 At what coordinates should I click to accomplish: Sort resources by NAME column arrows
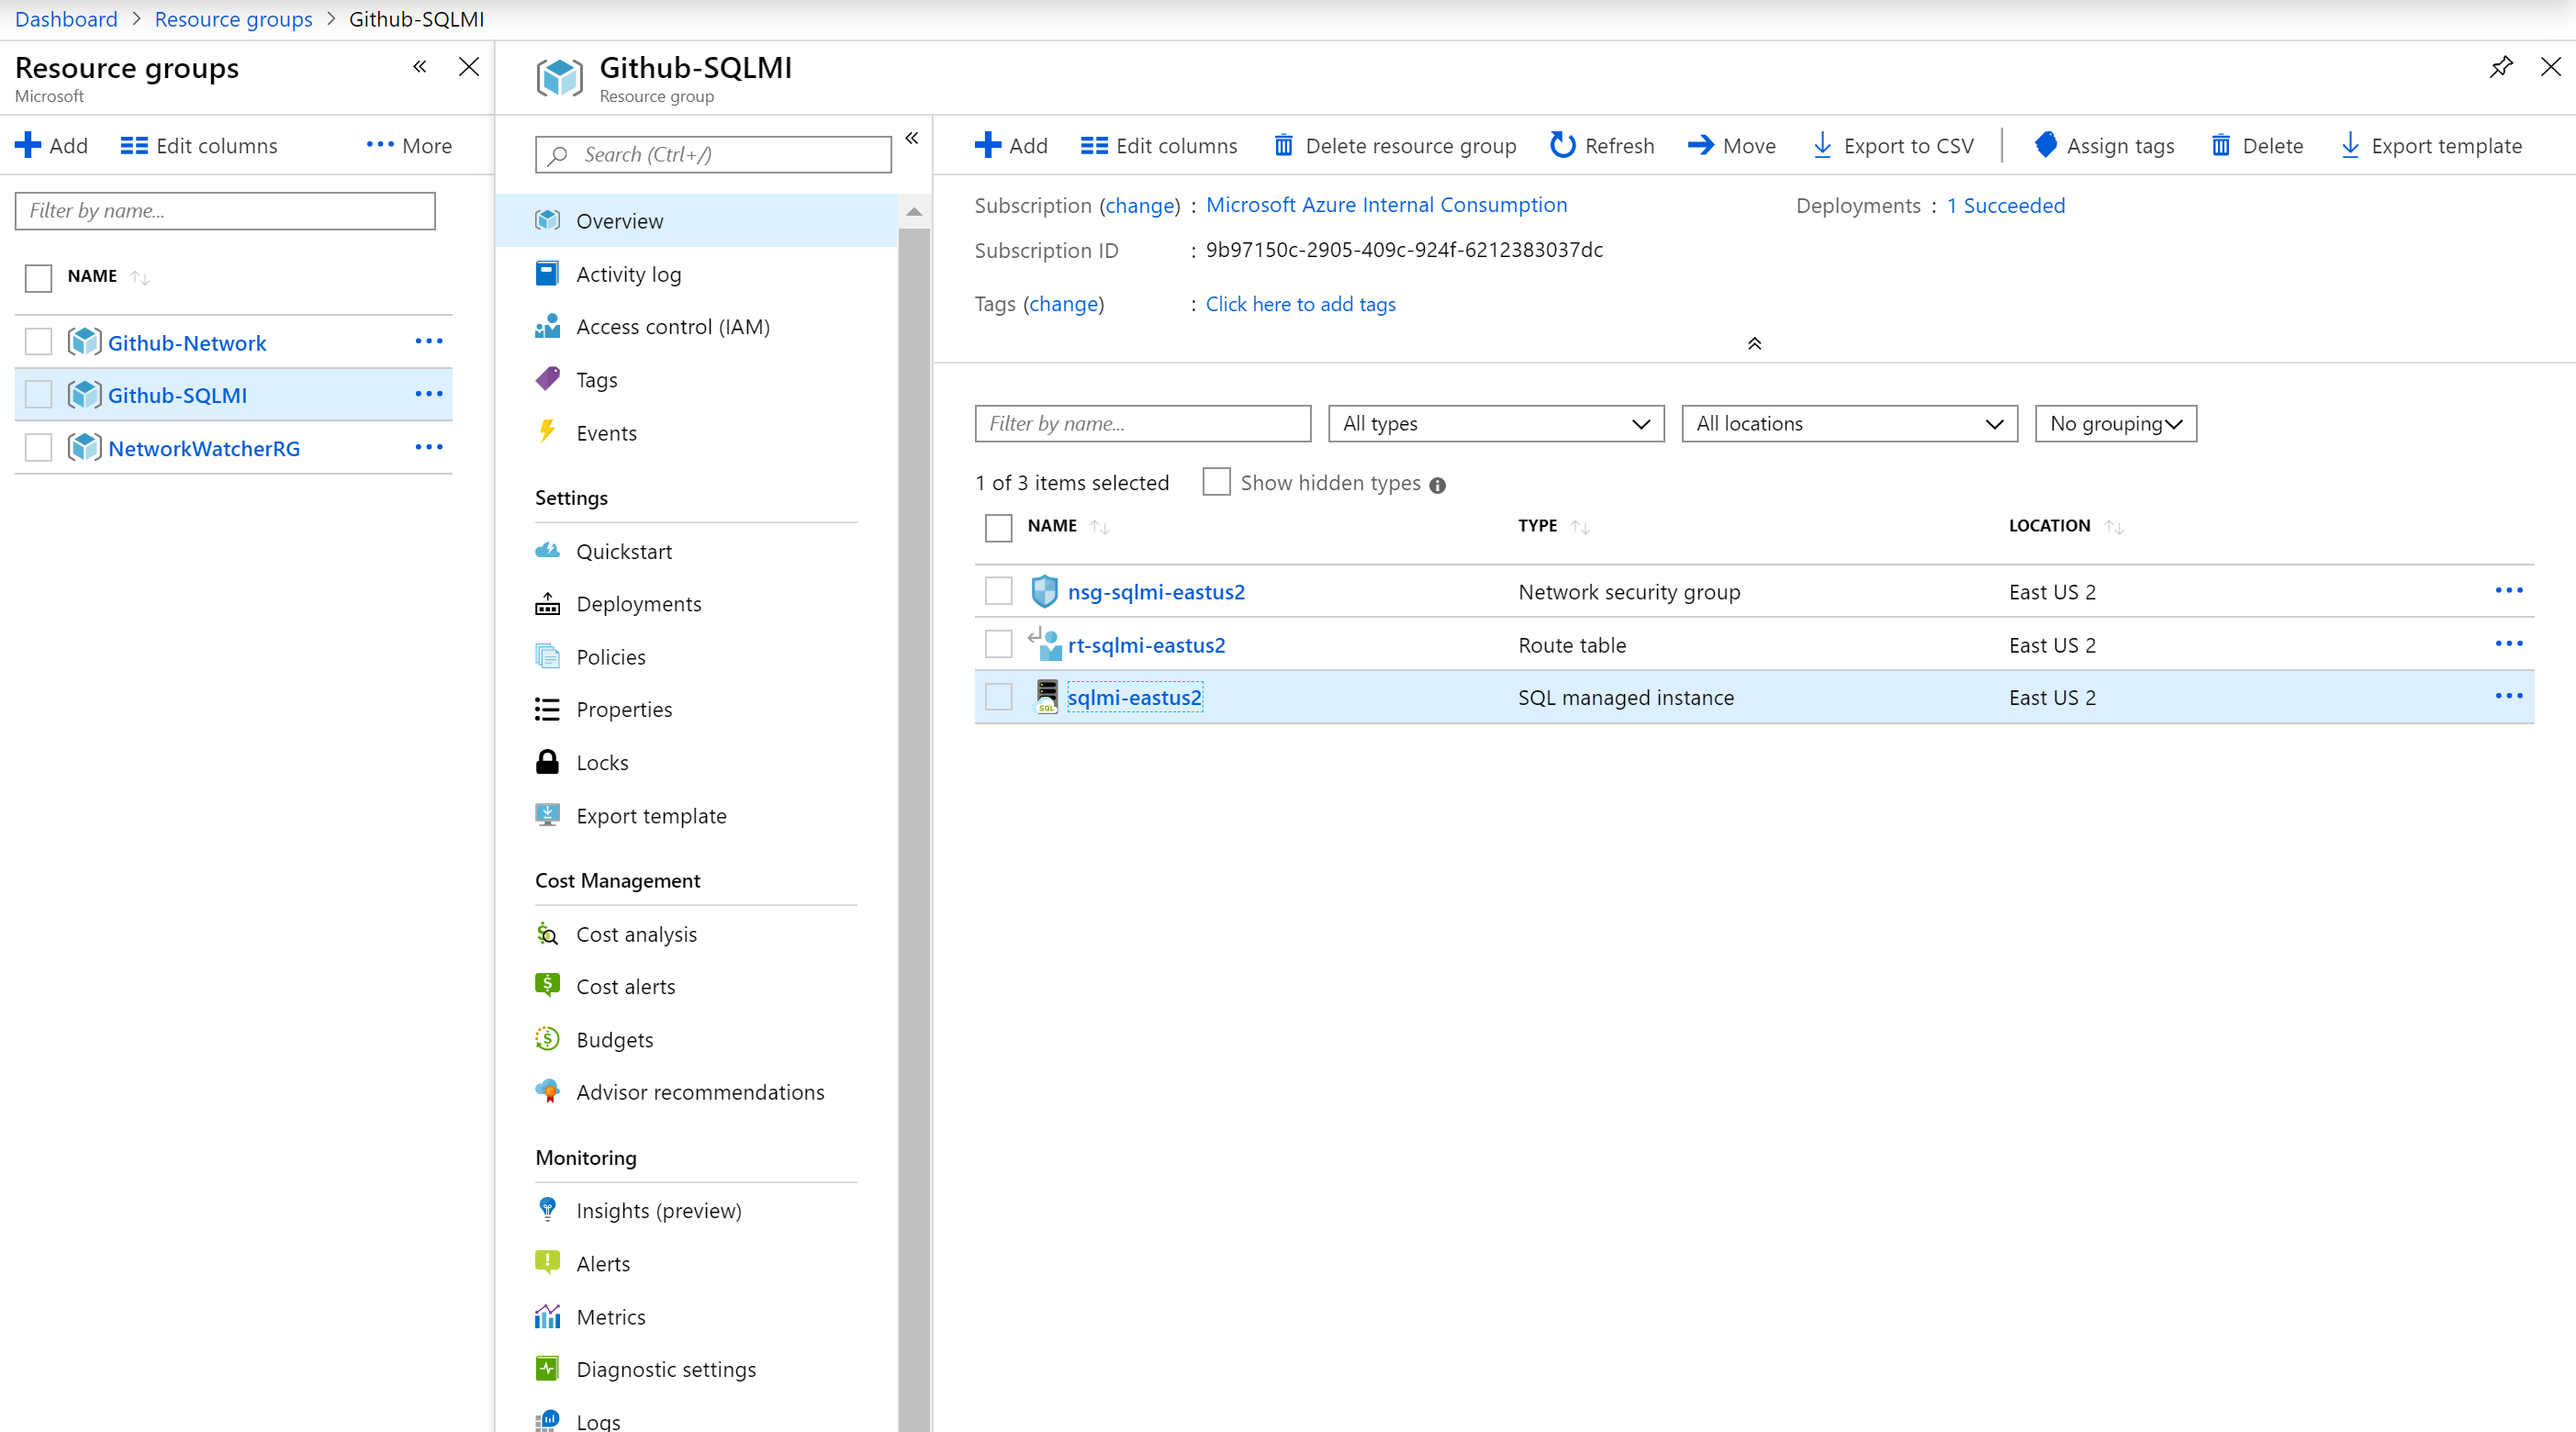1100,527
